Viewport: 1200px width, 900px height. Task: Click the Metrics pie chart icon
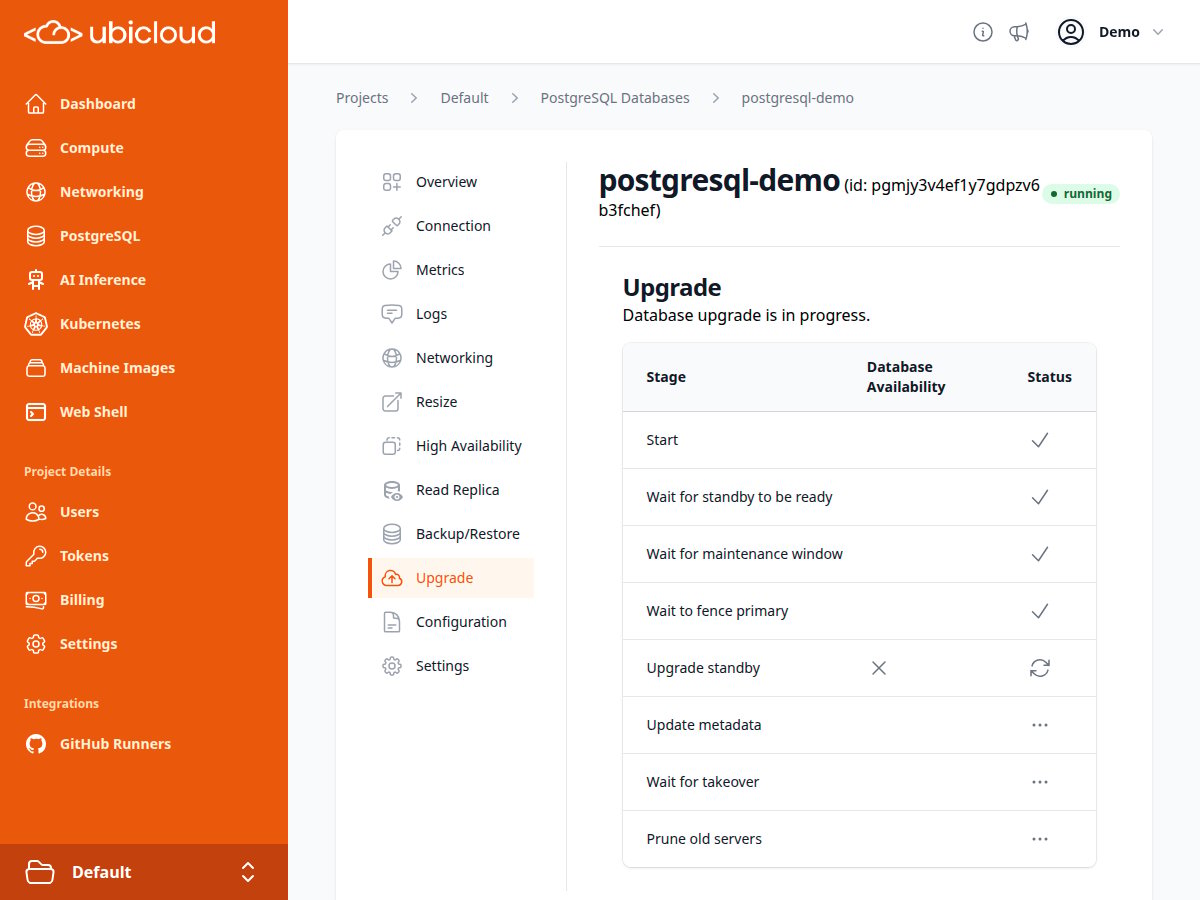[392, 270]
